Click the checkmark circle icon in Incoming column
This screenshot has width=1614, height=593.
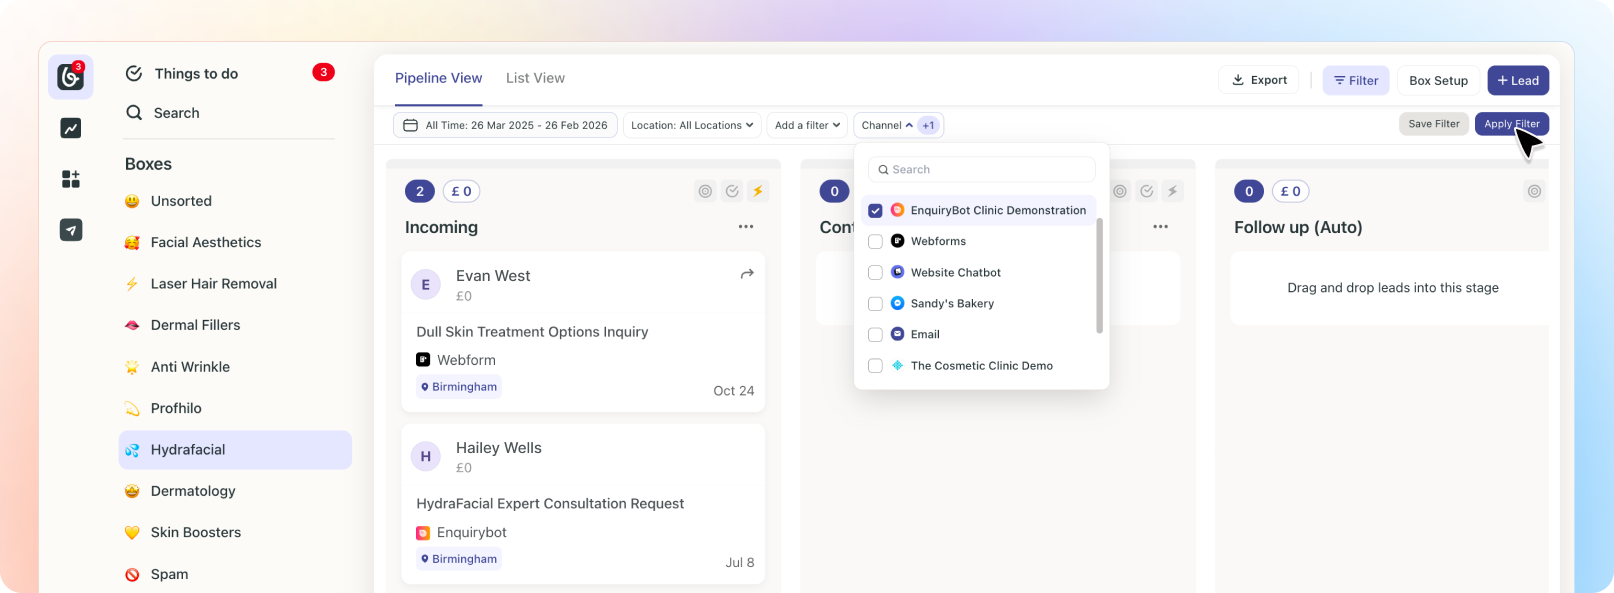(x=732, y=191)
